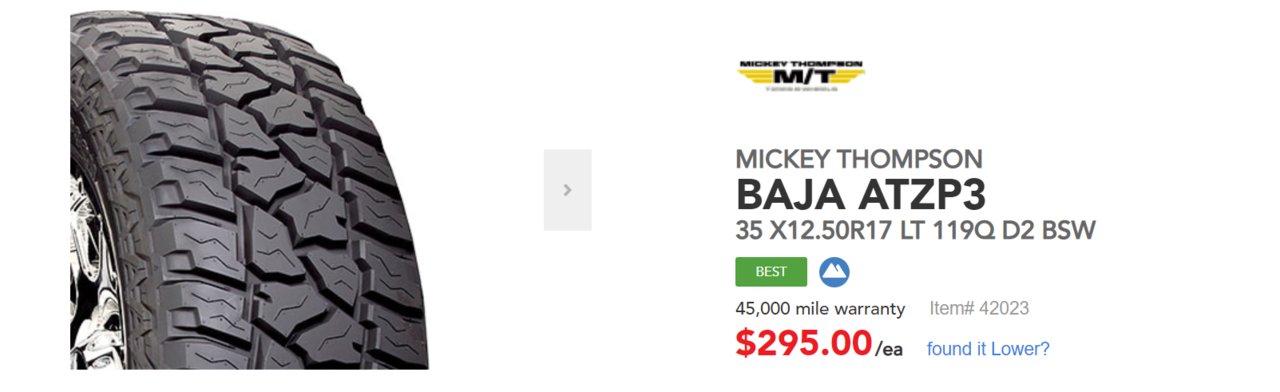The image size is (1280, 392).
Task: Click the $295.00 price
Action: (x=804, y=343)
